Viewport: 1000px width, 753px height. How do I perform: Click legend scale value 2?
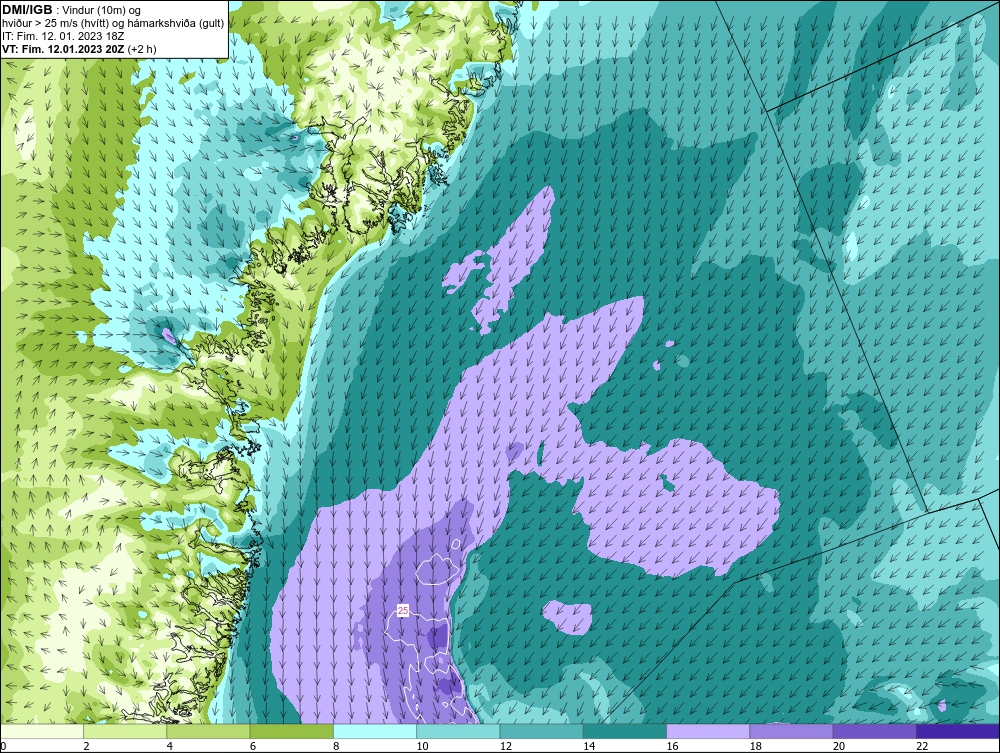[x=87, y=747]
